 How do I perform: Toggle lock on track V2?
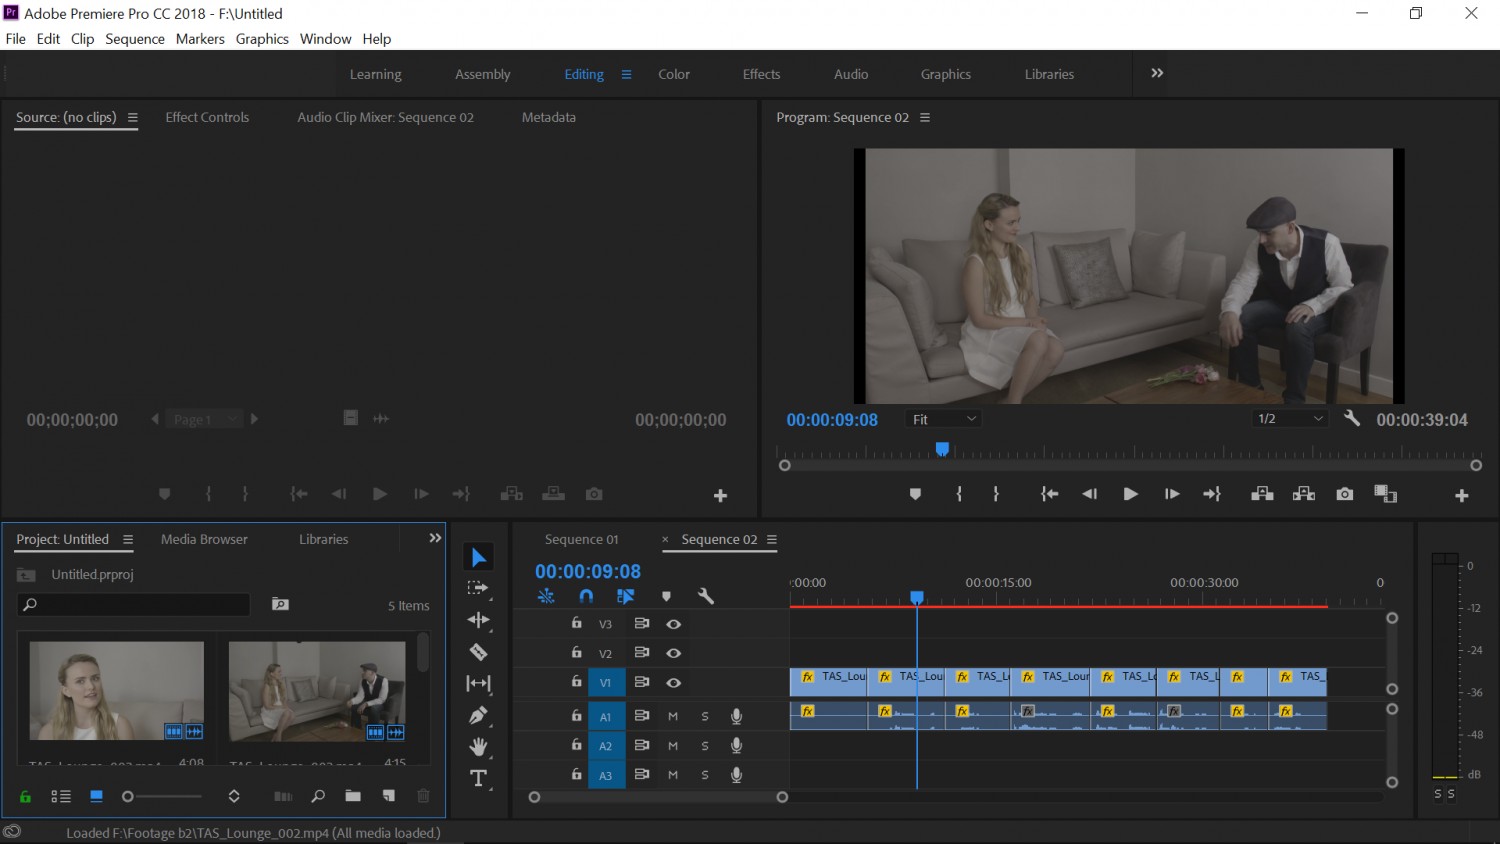coord(576,652)
